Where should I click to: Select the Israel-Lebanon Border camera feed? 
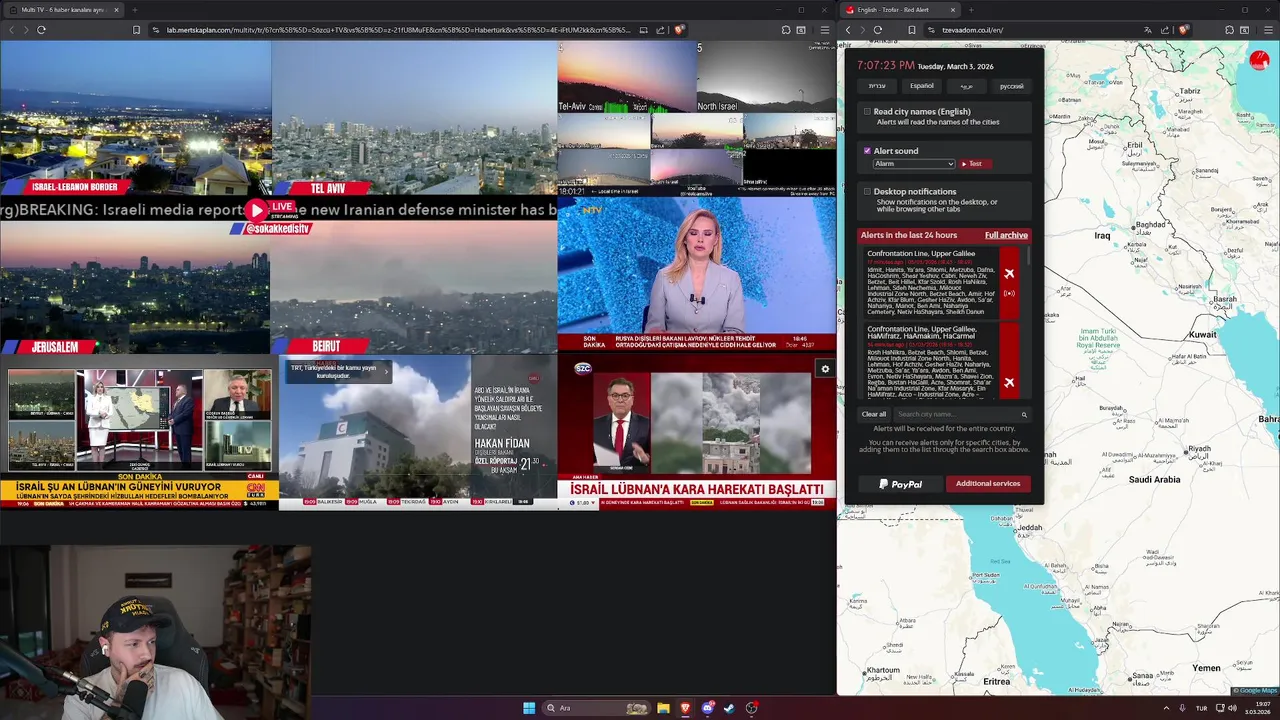[135, 118]
